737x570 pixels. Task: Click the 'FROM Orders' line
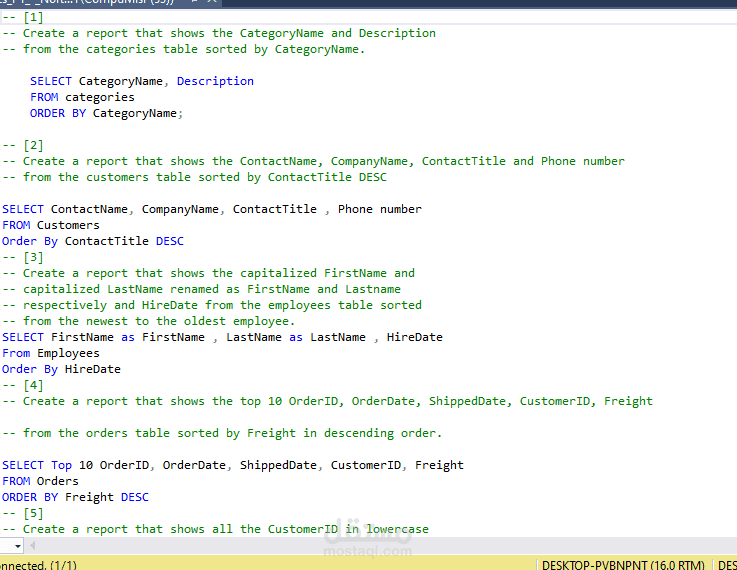pyautogui.click(x=40, y=481)
